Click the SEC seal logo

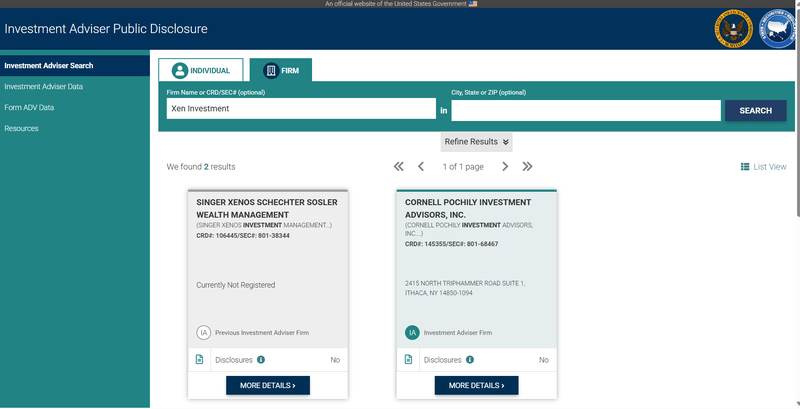click(x=733, y=31)
